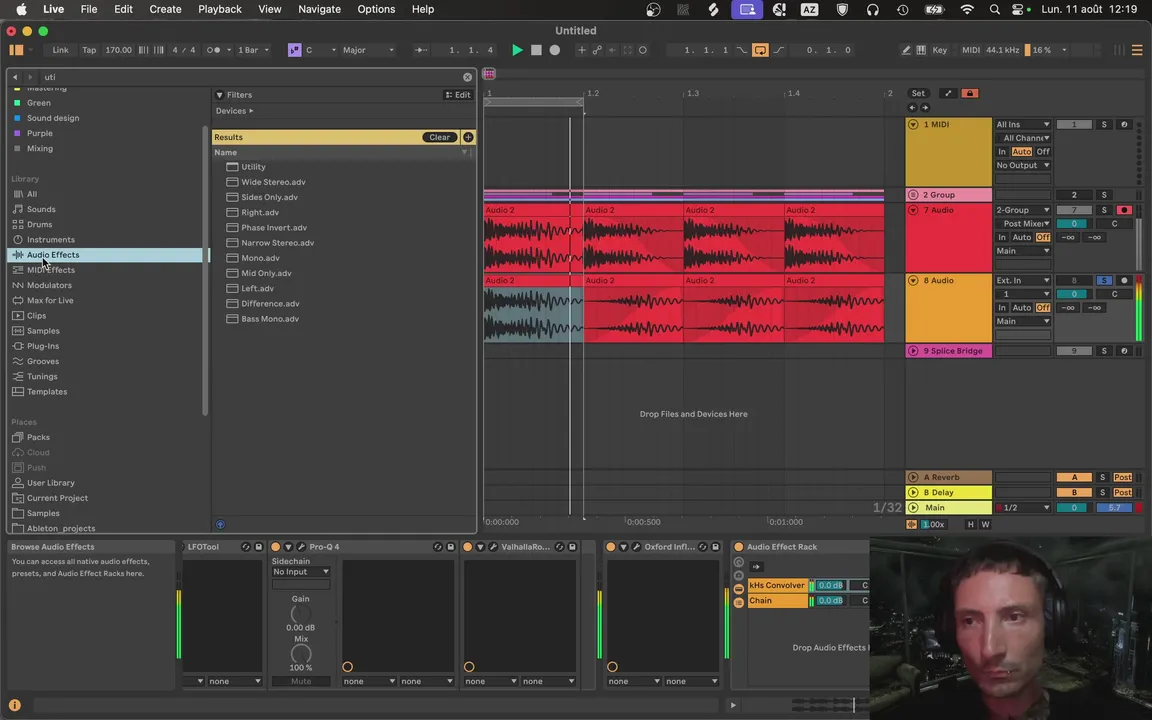Open MIDI Effects category in Library

tap(51, 270)
